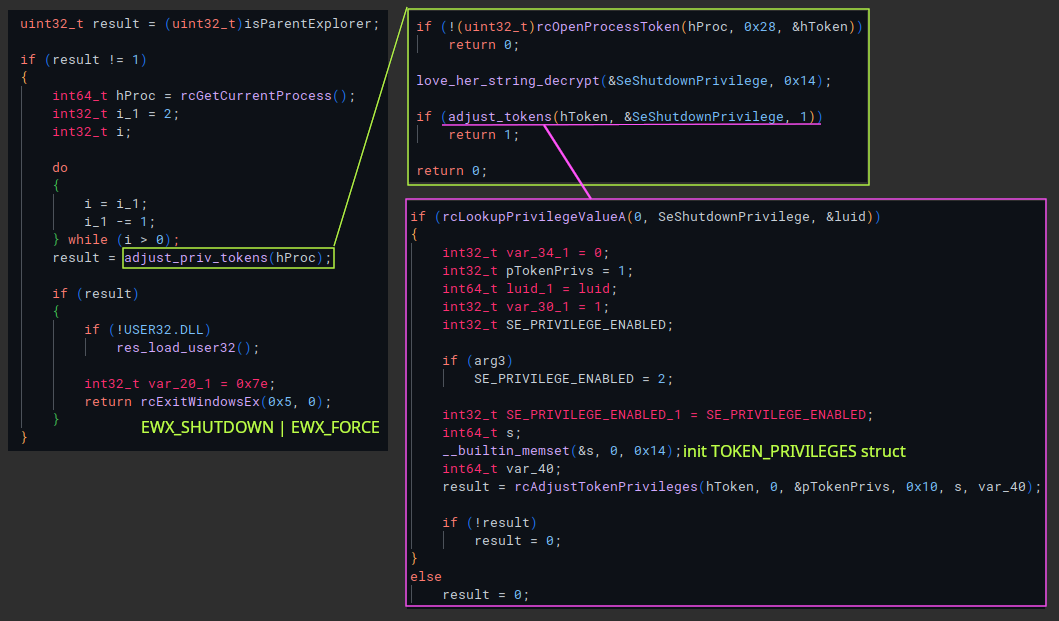Viewport: 1059px width, 621px height.
Task: Click the "SE_PRIVILEGE_ENABLED = 2;" assignment
Action: pos(573,378)
